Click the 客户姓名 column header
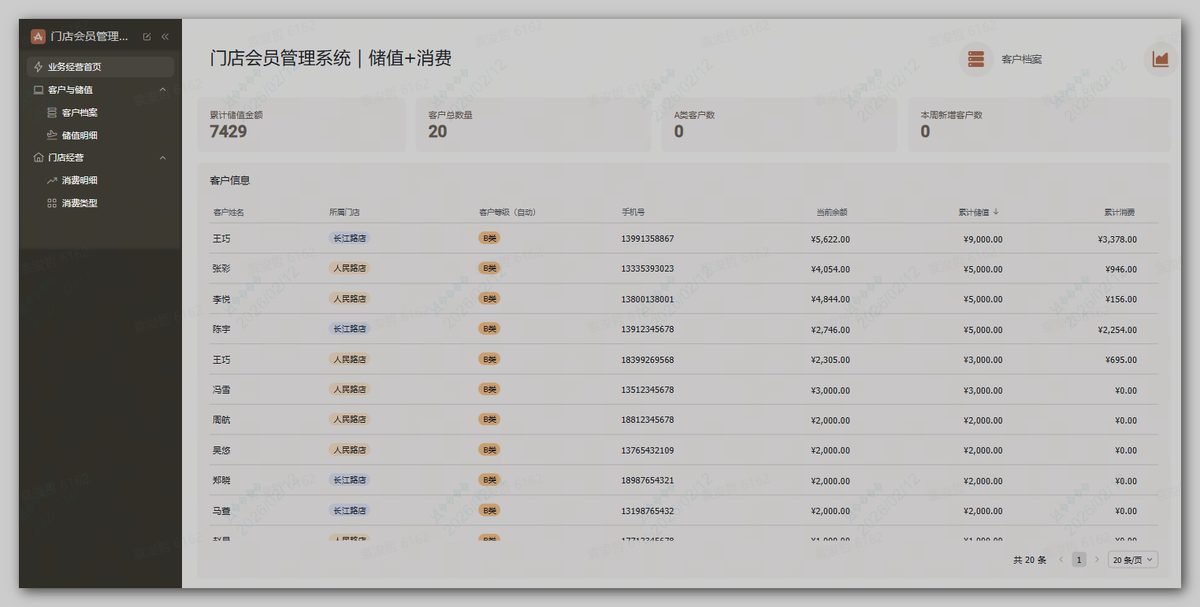Screen dimensions: 1200x607 [228, 212]
